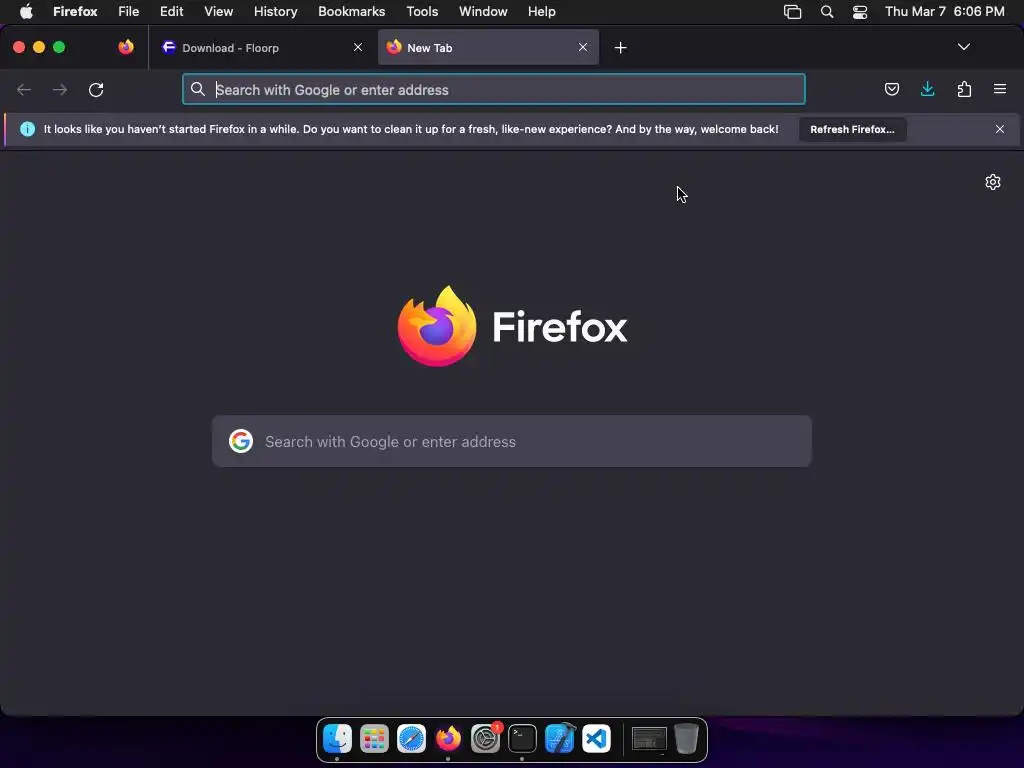Click the date and time clock
The height and width of the screenshot is (768, 1024).
point(944,12)
